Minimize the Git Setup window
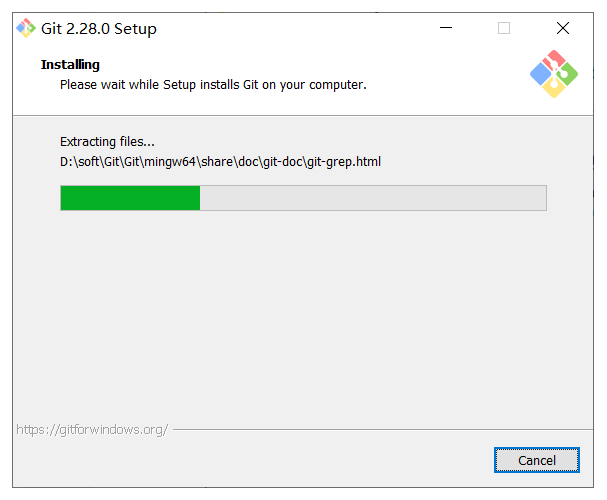 point(446,28)
